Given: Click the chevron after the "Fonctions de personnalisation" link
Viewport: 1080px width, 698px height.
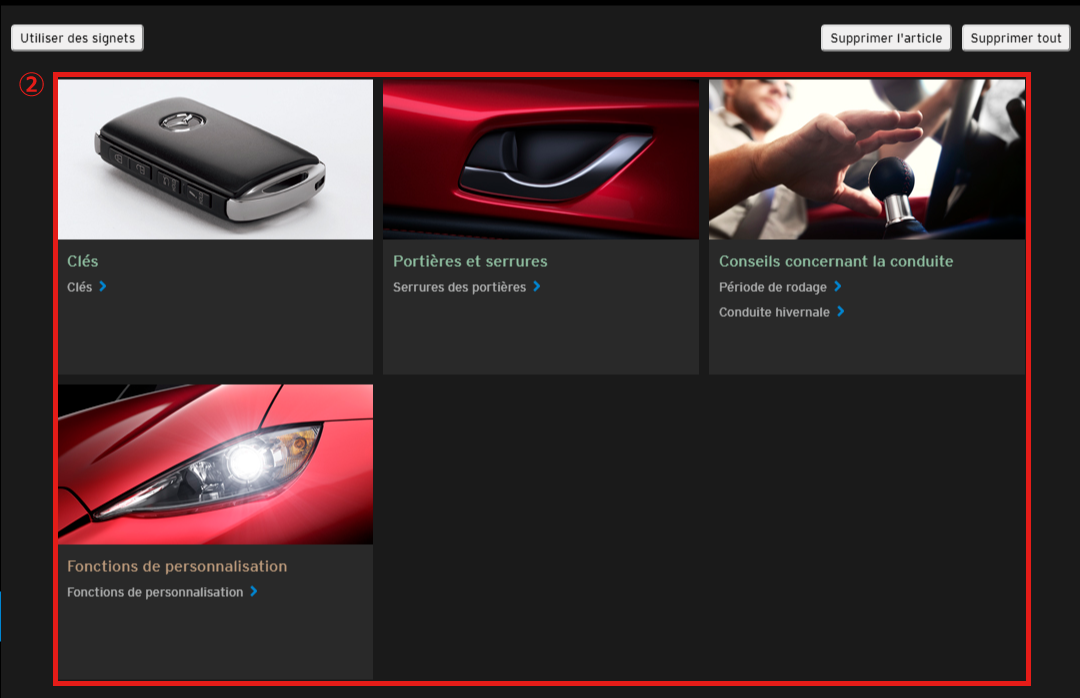Looking at the screenshot, I should coord(254,591).
